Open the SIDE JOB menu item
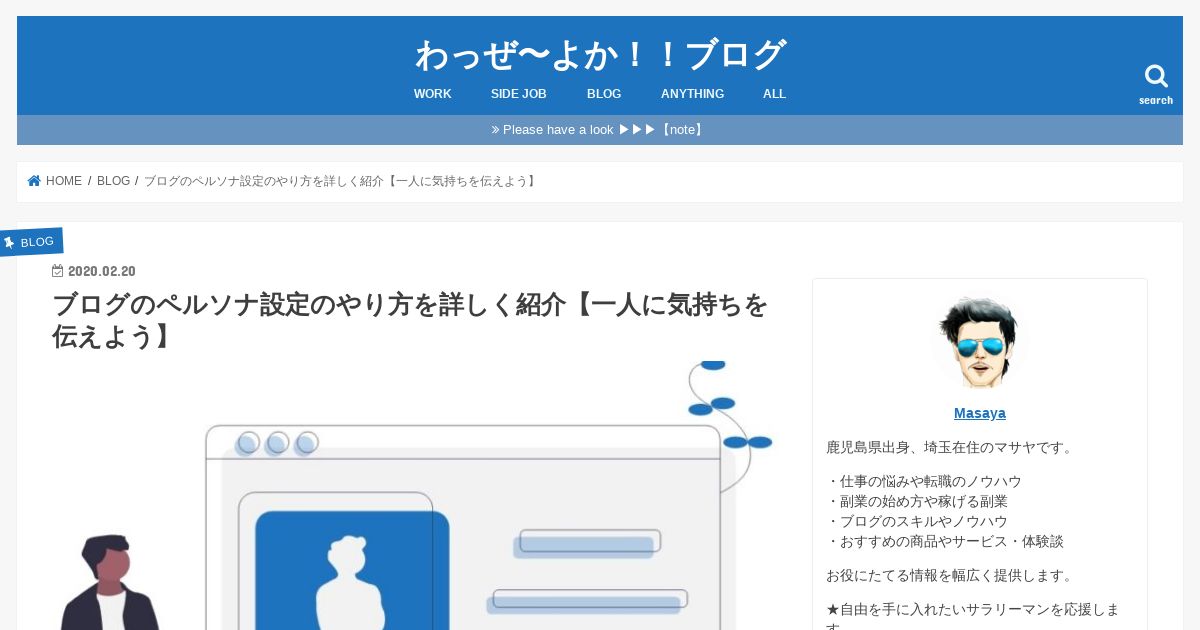This screenshot has height=630, width=1200. point(519,94)
